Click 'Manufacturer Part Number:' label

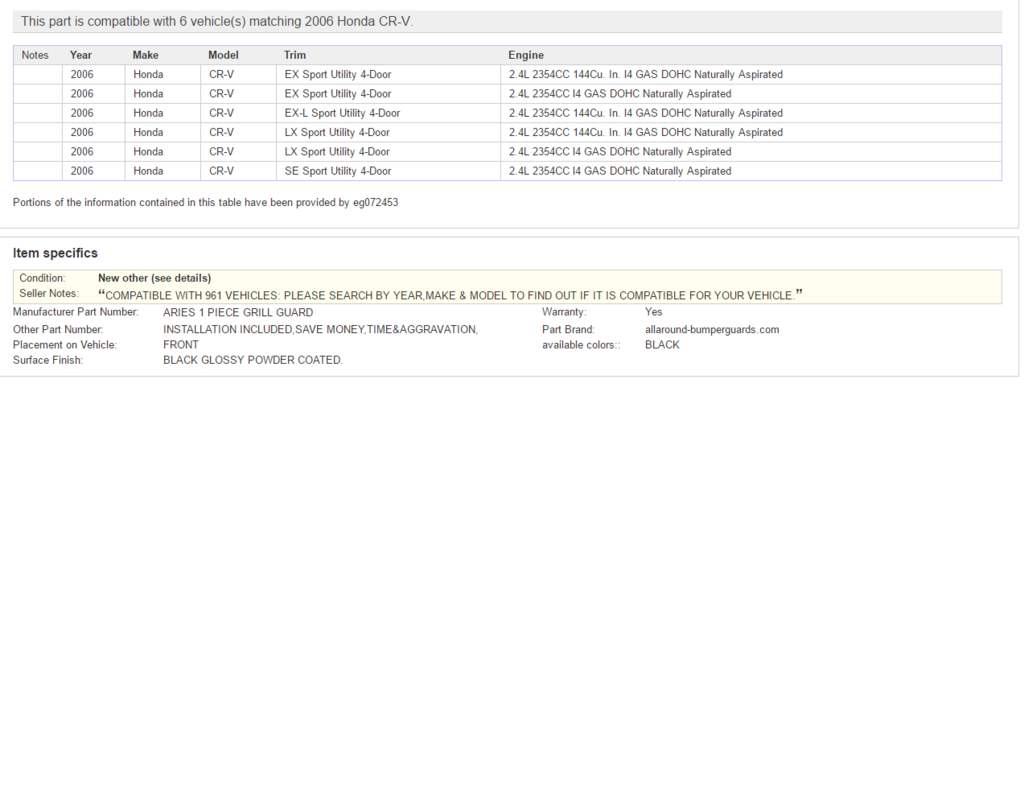coord(76,312)
